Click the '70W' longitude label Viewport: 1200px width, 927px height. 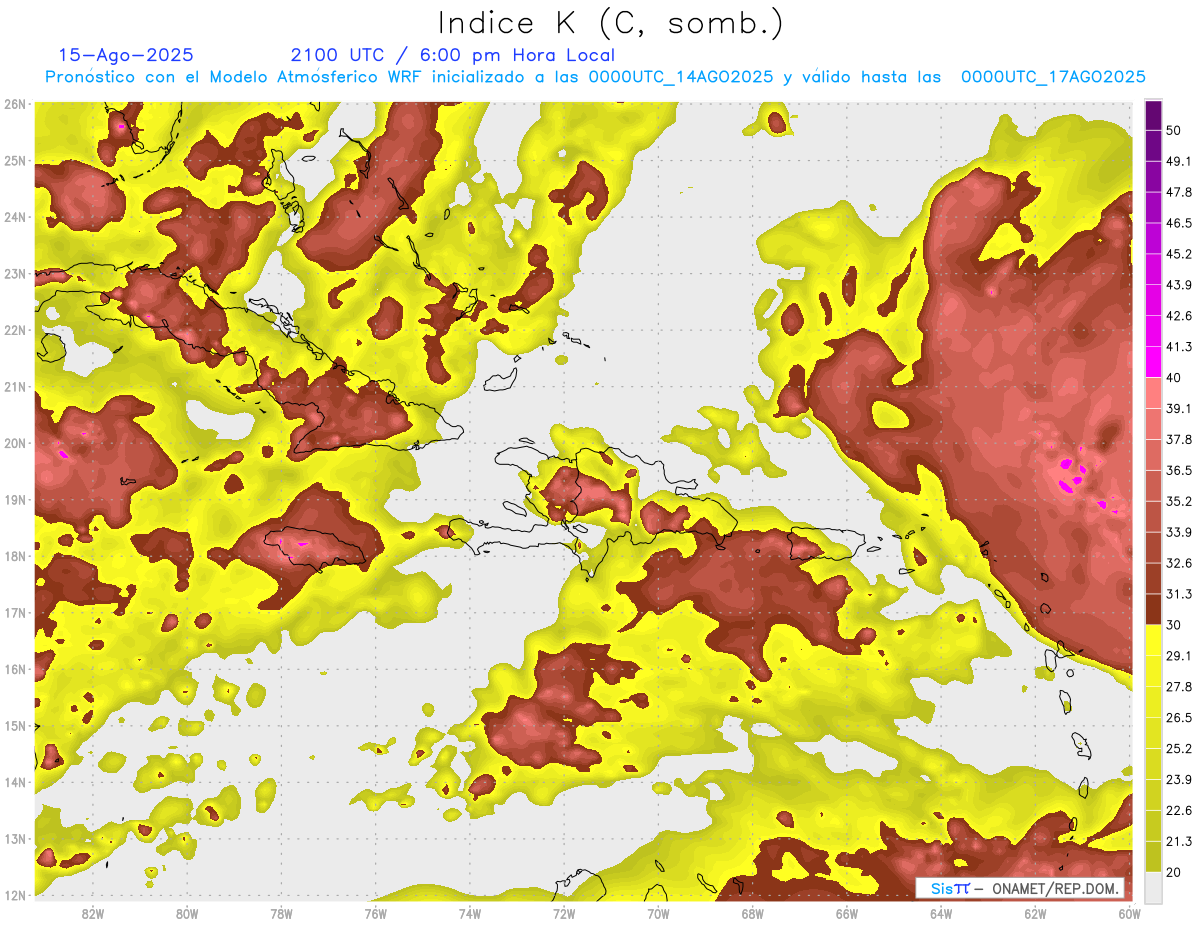point(658,914)
